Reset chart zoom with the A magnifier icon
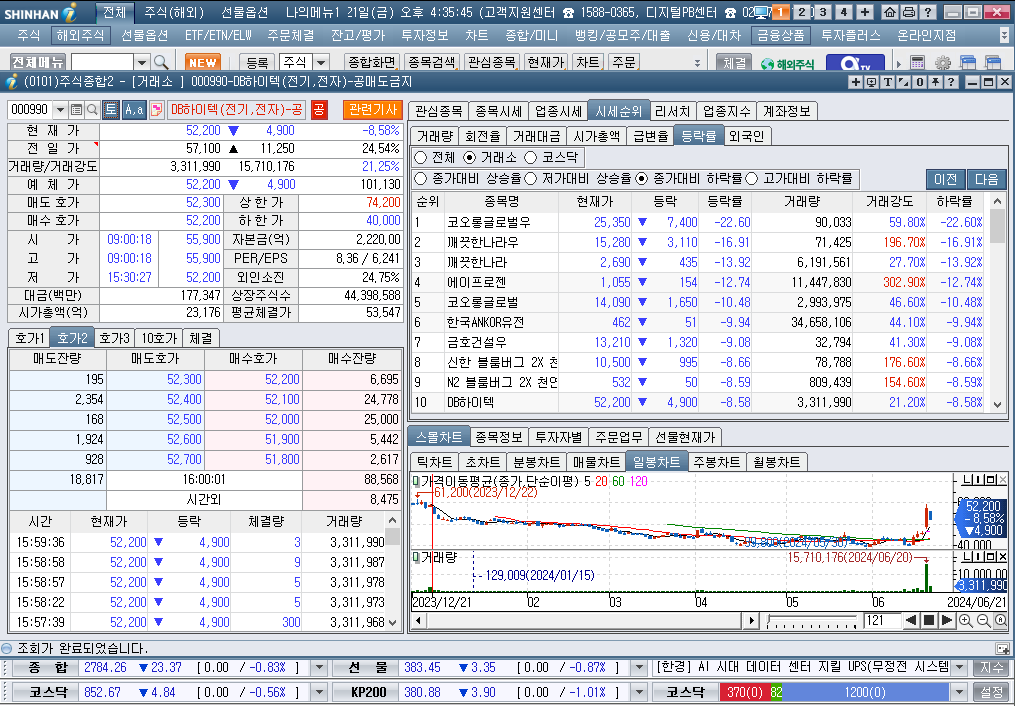 (1000, 621)
